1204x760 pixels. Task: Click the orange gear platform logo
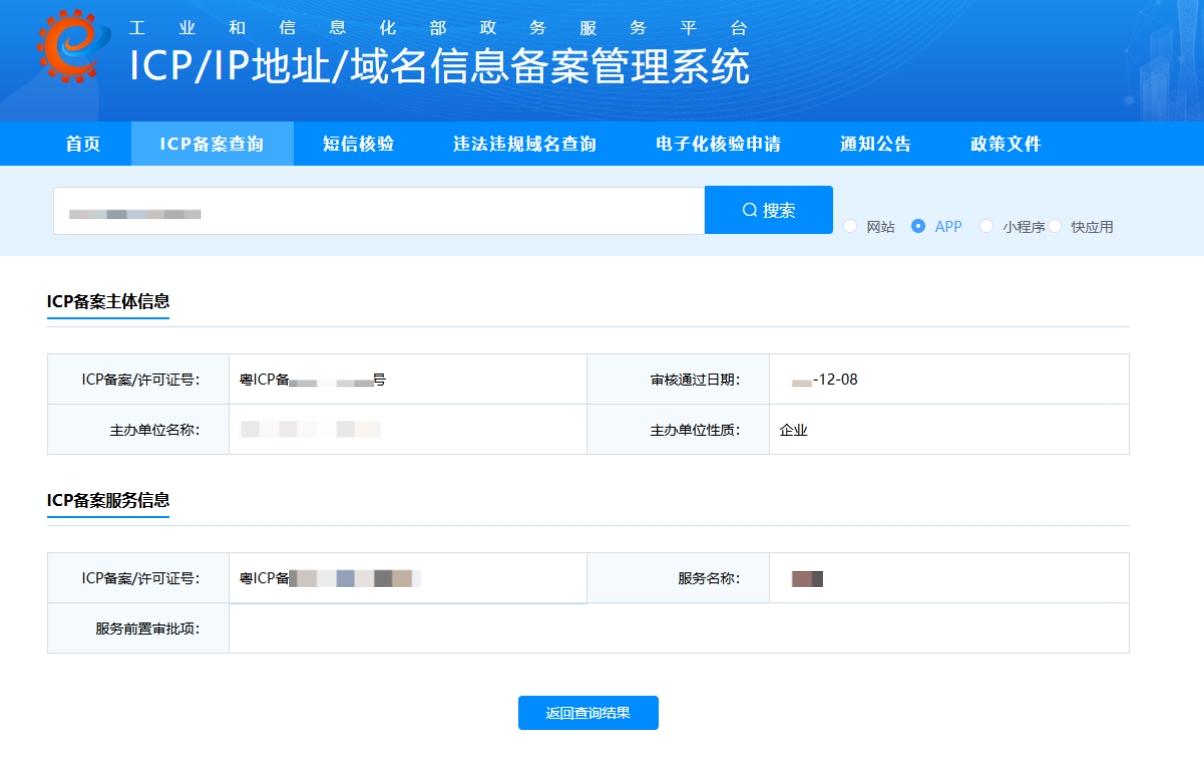[x=69, y=46]
